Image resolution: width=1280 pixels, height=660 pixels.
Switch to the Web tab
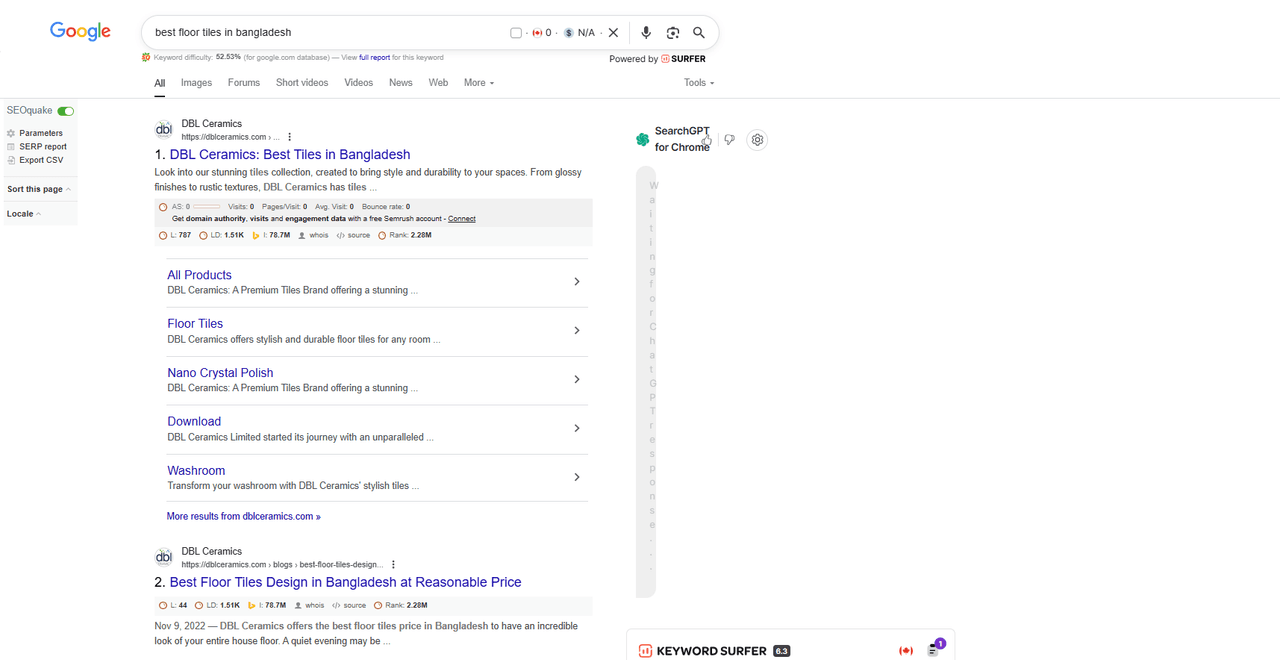pos(438,83)
